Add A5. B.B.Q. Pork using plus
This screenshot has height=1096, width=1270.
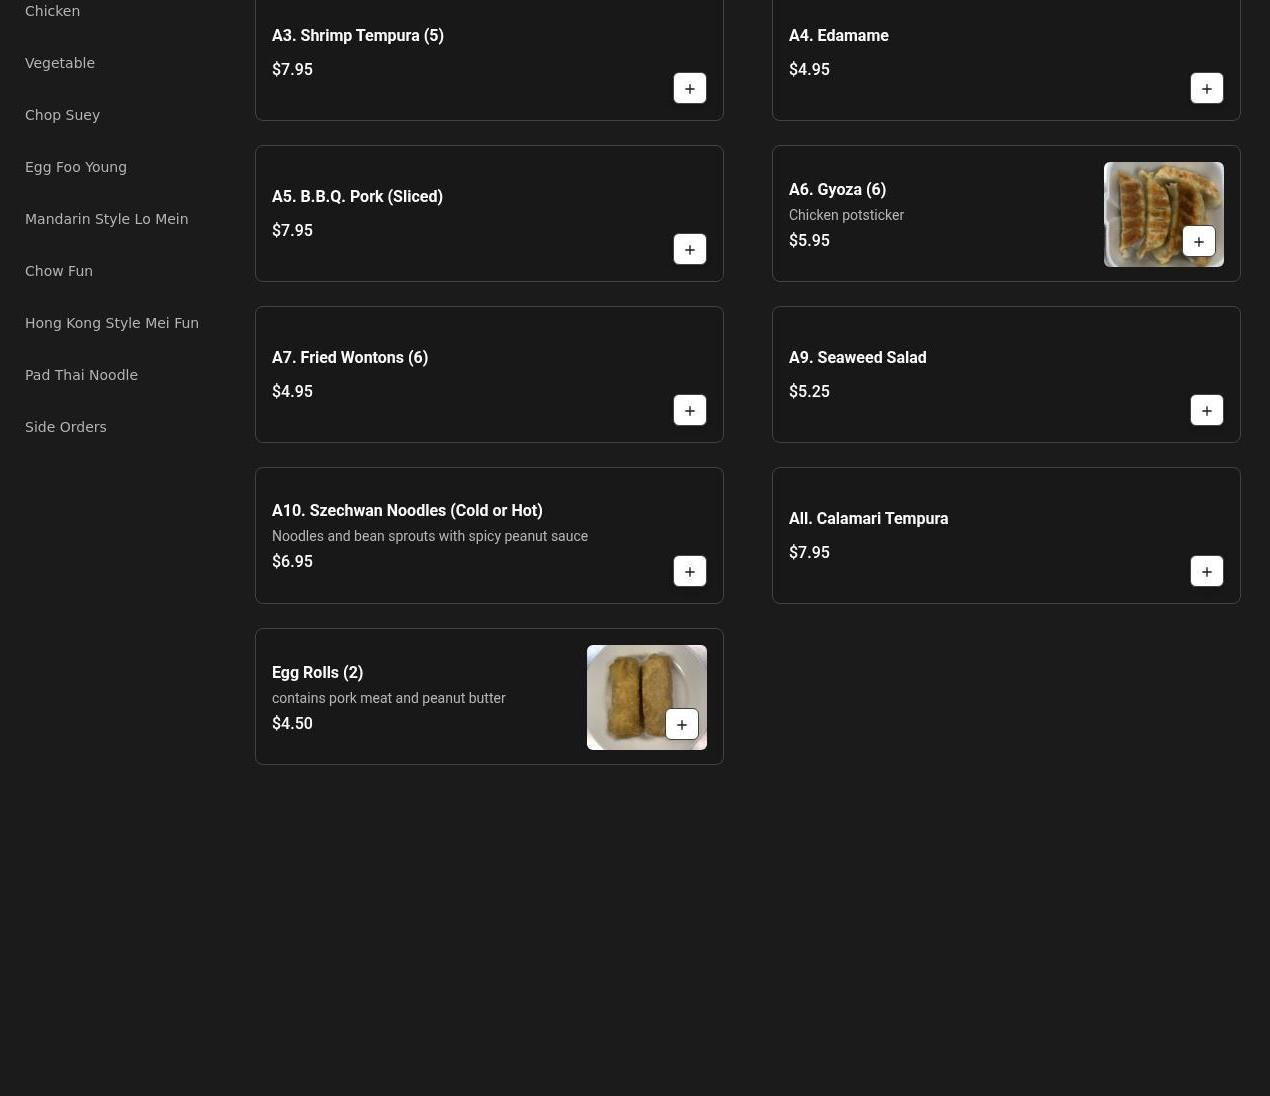tap(689, 249)
